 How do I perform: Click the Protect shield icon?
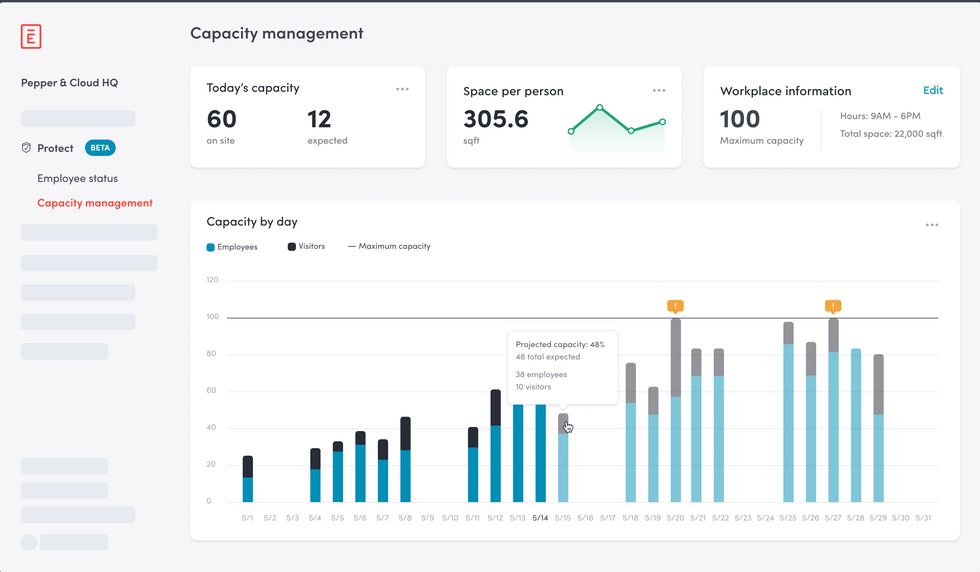tap(26, 148)
